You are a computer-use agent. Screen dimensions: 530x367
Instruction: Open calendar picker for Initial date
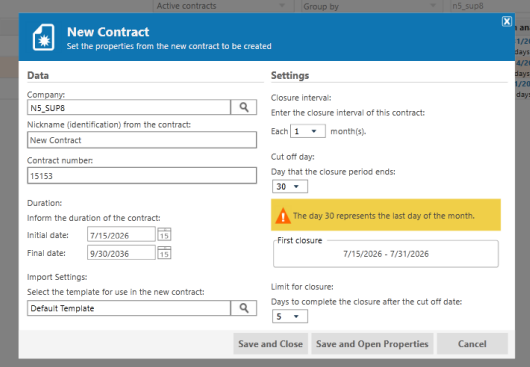click(164, 234)
